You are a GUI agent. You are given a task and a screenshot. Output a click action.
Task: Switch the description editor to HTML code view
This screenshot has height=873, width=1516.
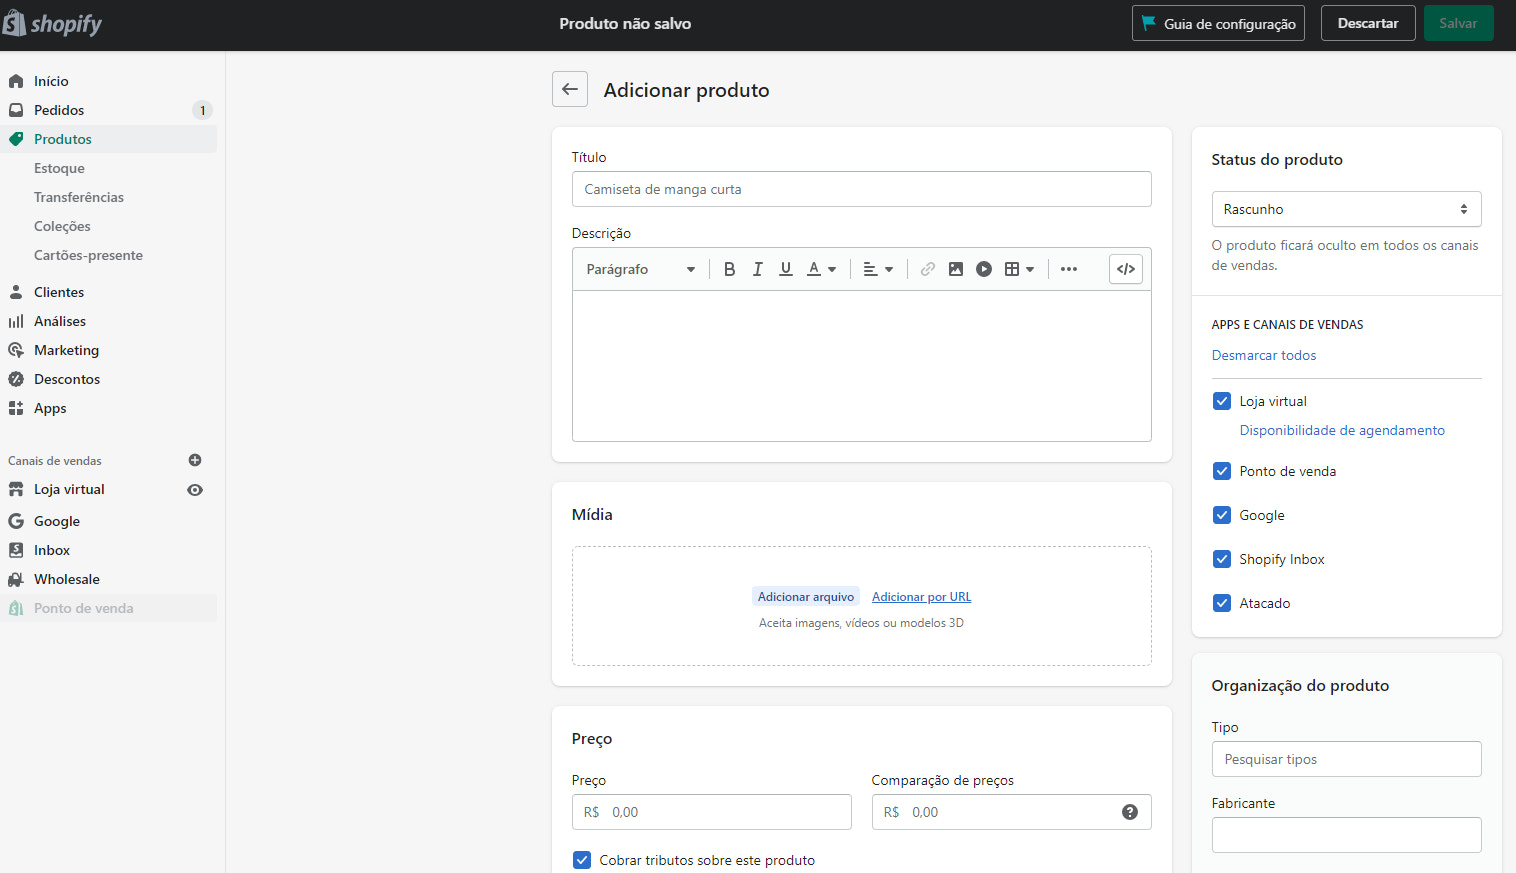(1125, 268)
